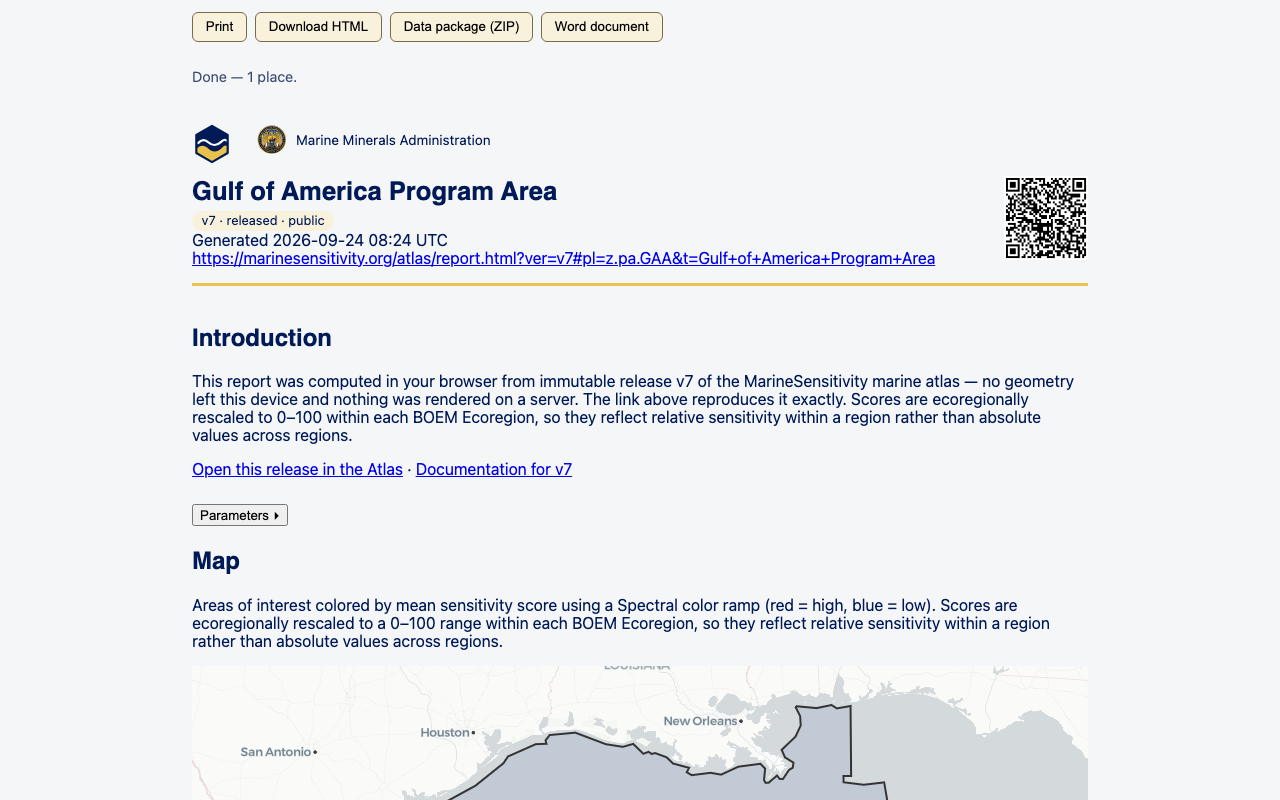Click the 'Done — 1 place.' status message
Screen dimensions: 1280x800
(244, 77)
